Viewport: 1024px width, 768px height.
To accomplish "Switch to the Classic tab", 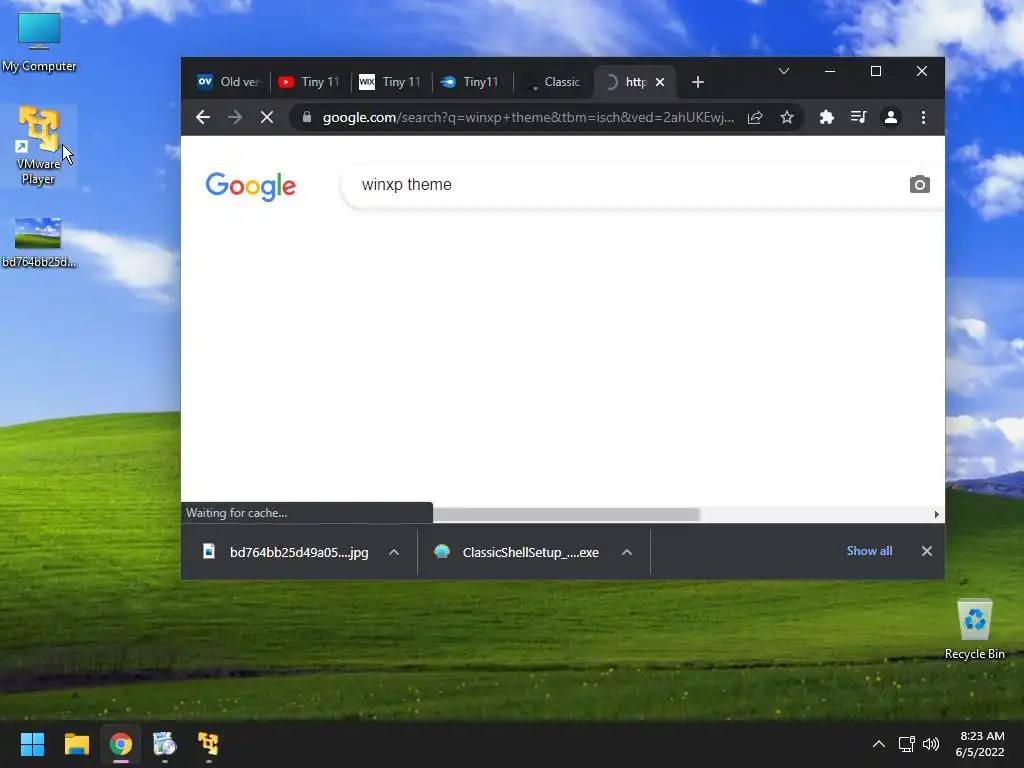I will click(x=553, y=82).
